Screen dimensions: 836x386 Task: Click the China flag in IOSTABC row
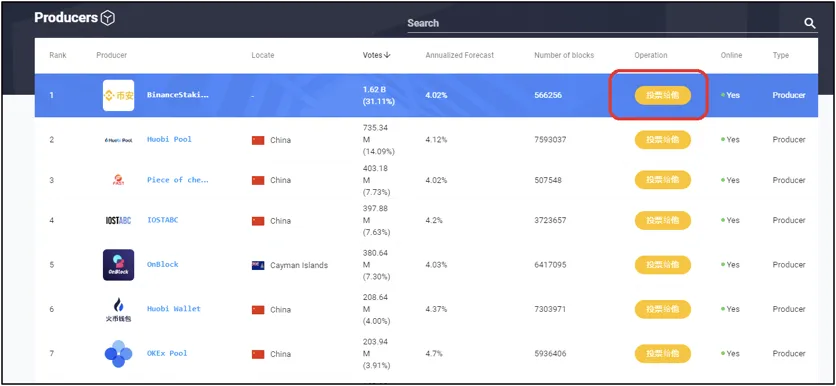point(258,221)
